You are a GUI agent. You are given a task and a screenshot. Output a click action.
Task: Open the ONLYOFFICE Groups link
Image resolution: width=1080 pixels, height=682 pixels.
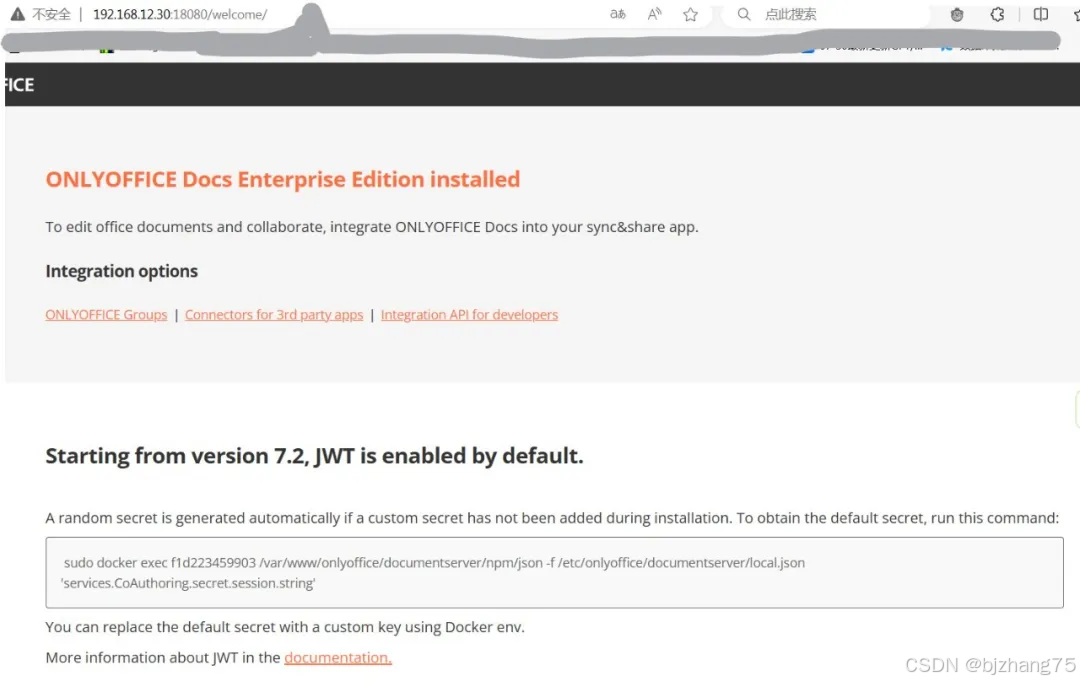(x=106, y=315)
